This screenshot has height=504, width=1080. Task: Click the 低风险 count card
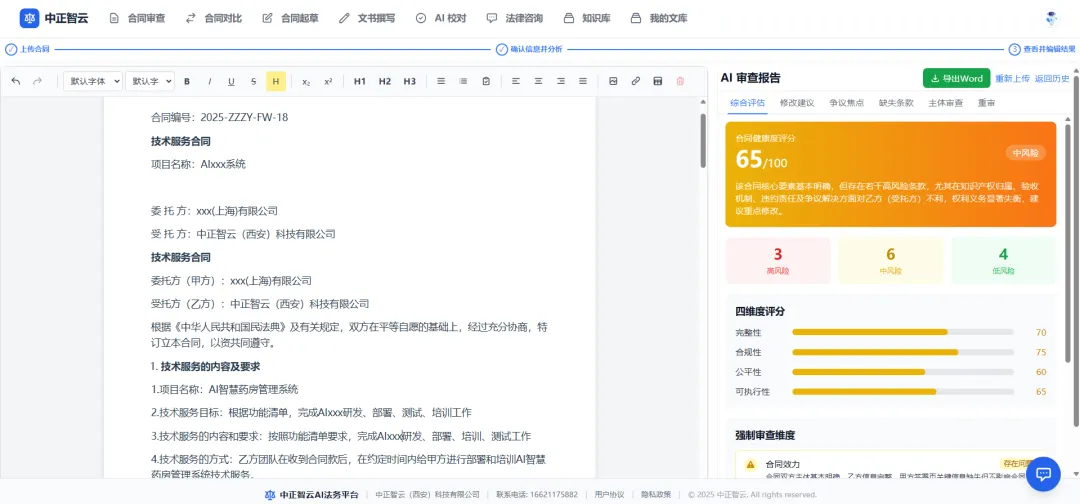coord(1003,260)
